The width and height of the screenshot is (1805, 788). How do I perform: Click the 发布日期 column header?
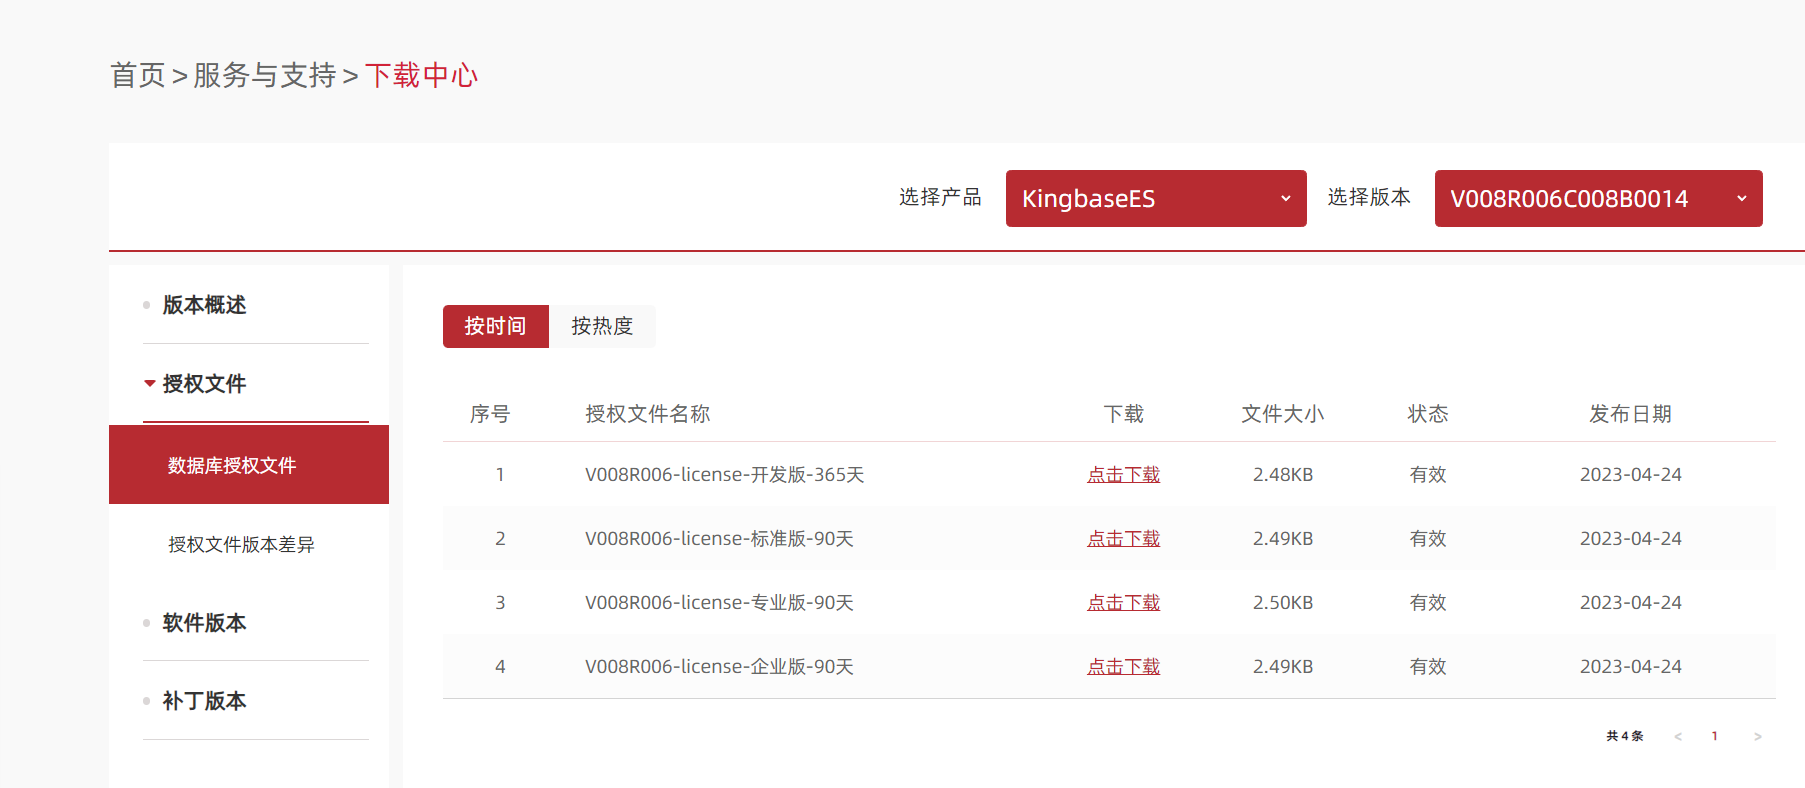[x=1630, y=414]
